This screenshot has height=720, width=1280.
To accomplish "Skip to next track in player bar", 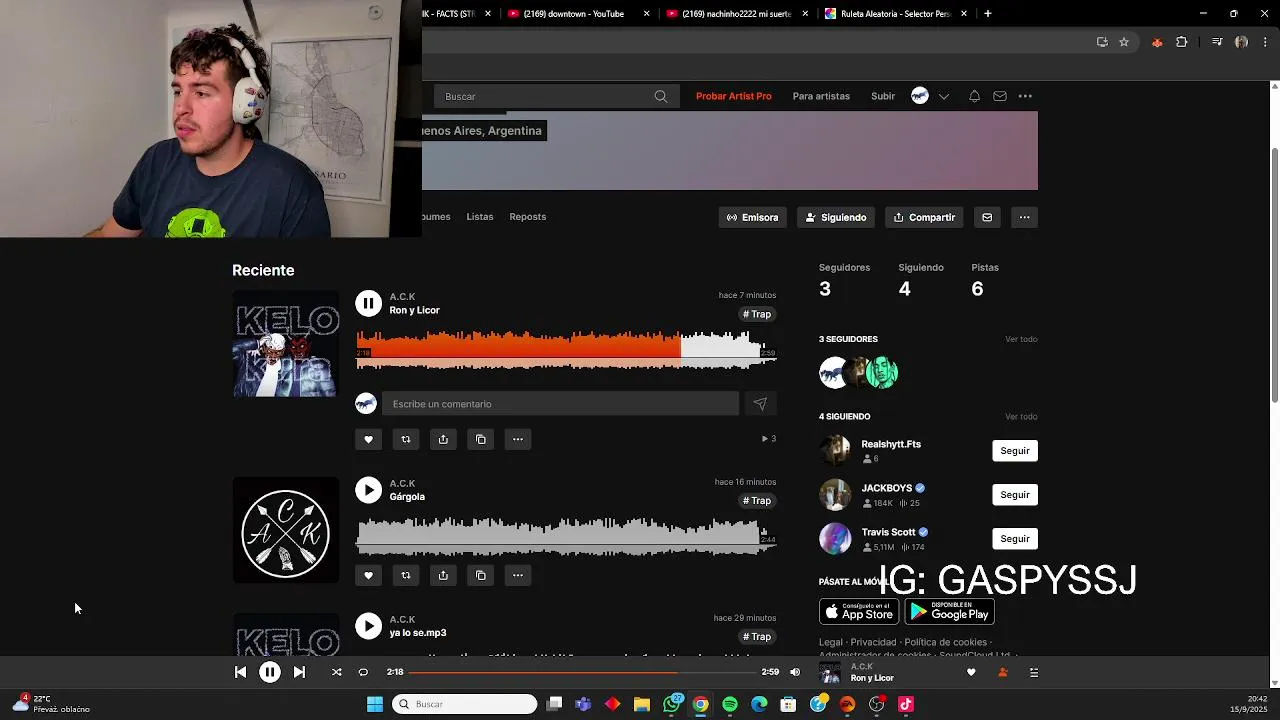I will [299, 672].
